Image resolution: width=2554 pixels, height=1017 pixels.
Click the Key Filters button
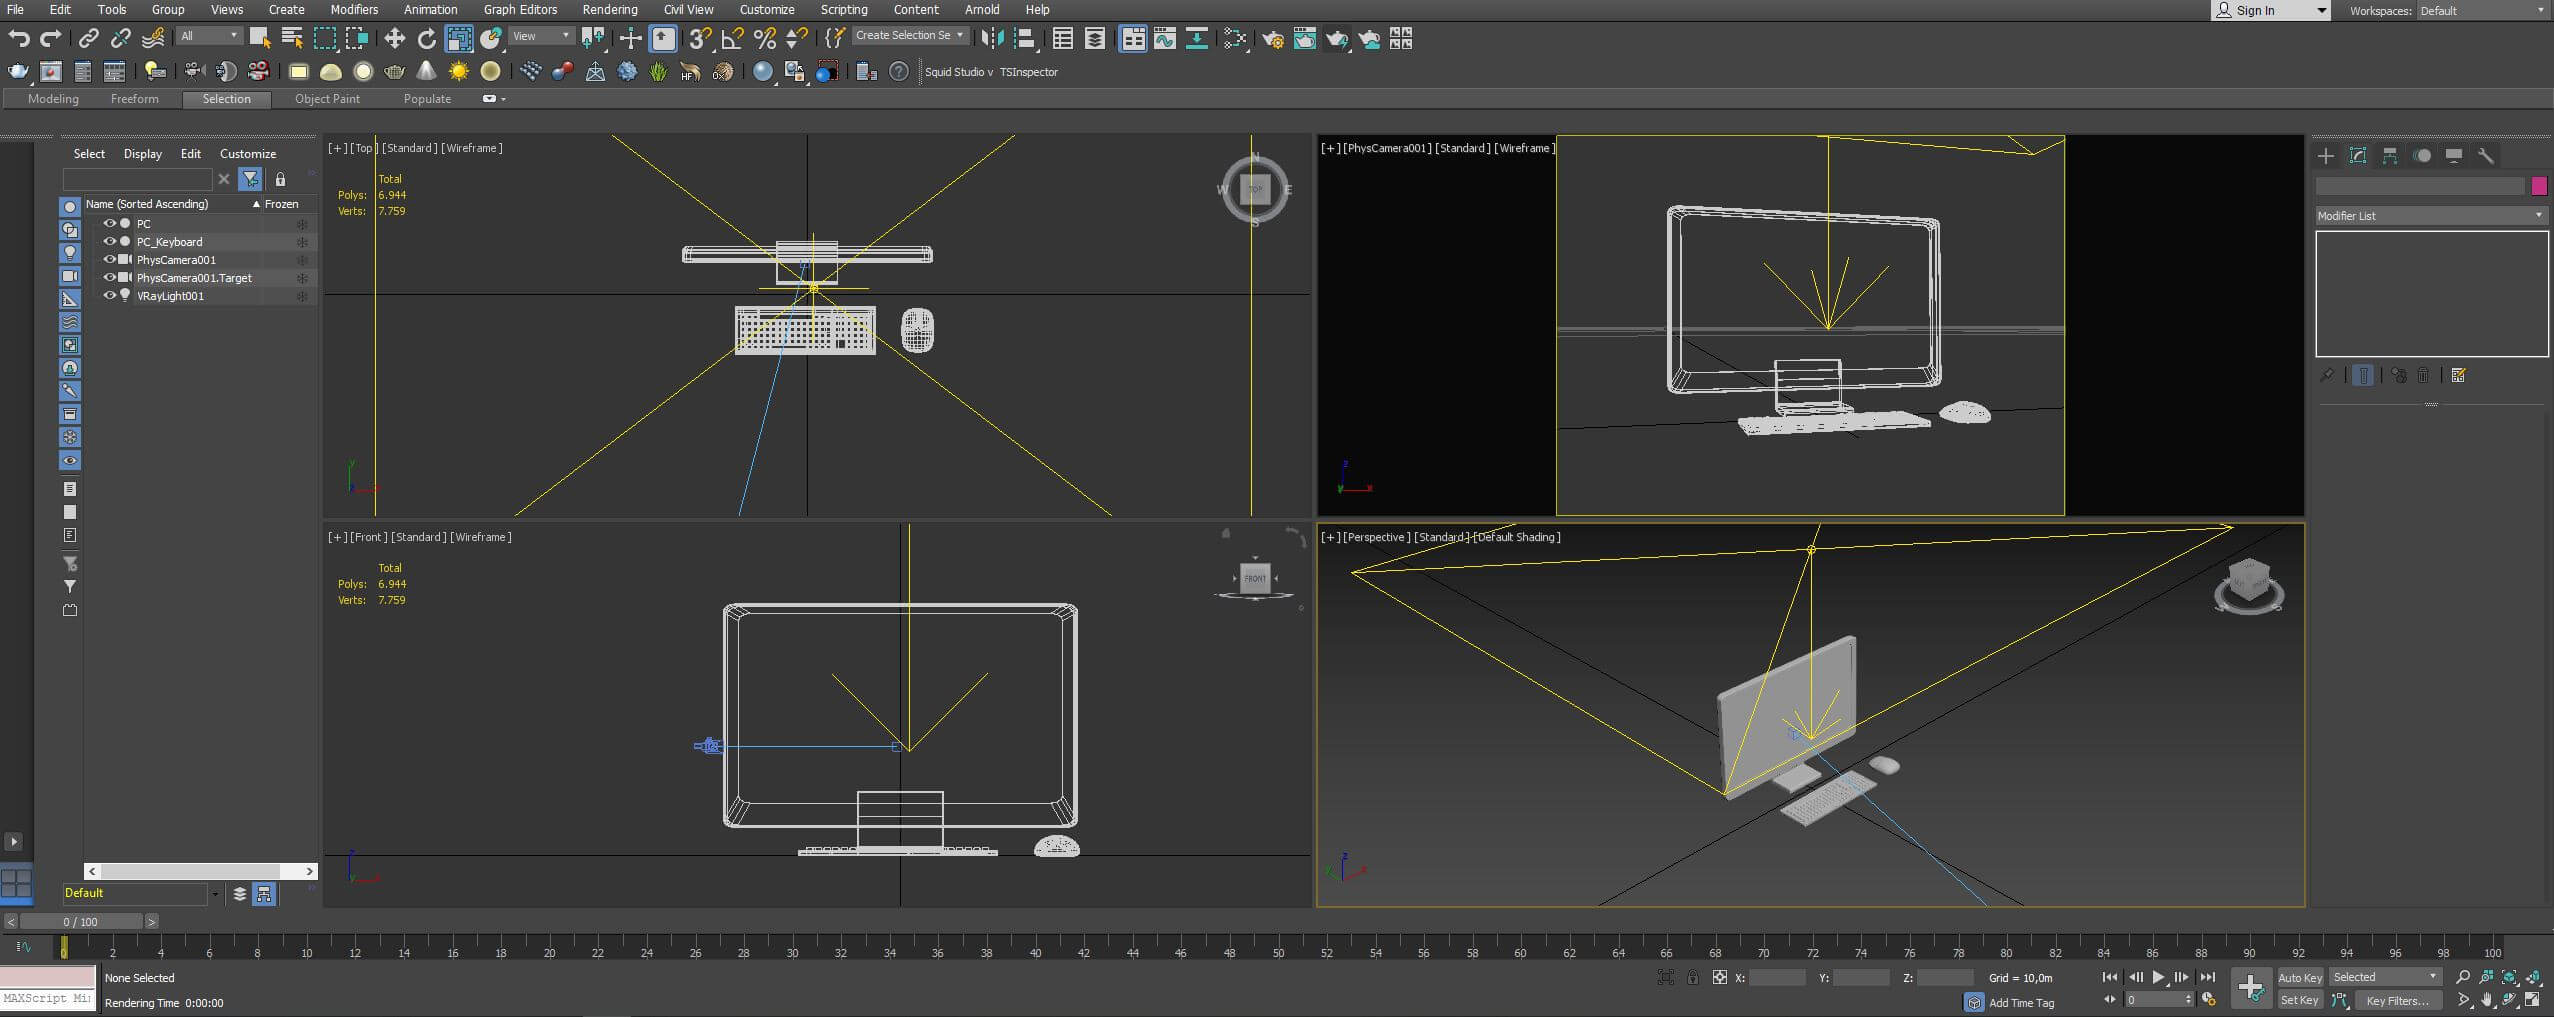2397,1000
